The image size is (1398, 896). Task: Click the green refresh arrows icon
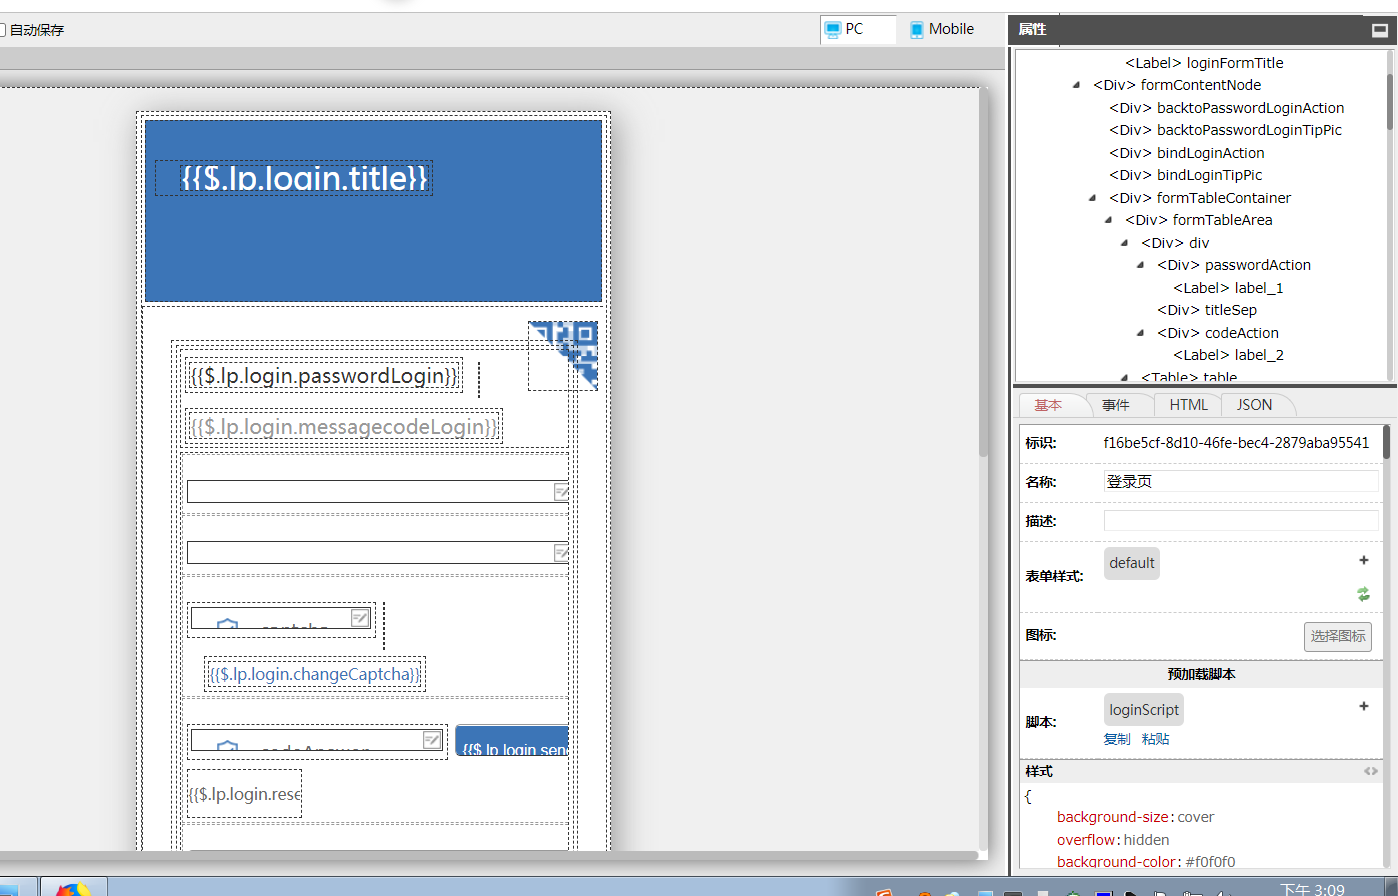(1363, 594)
